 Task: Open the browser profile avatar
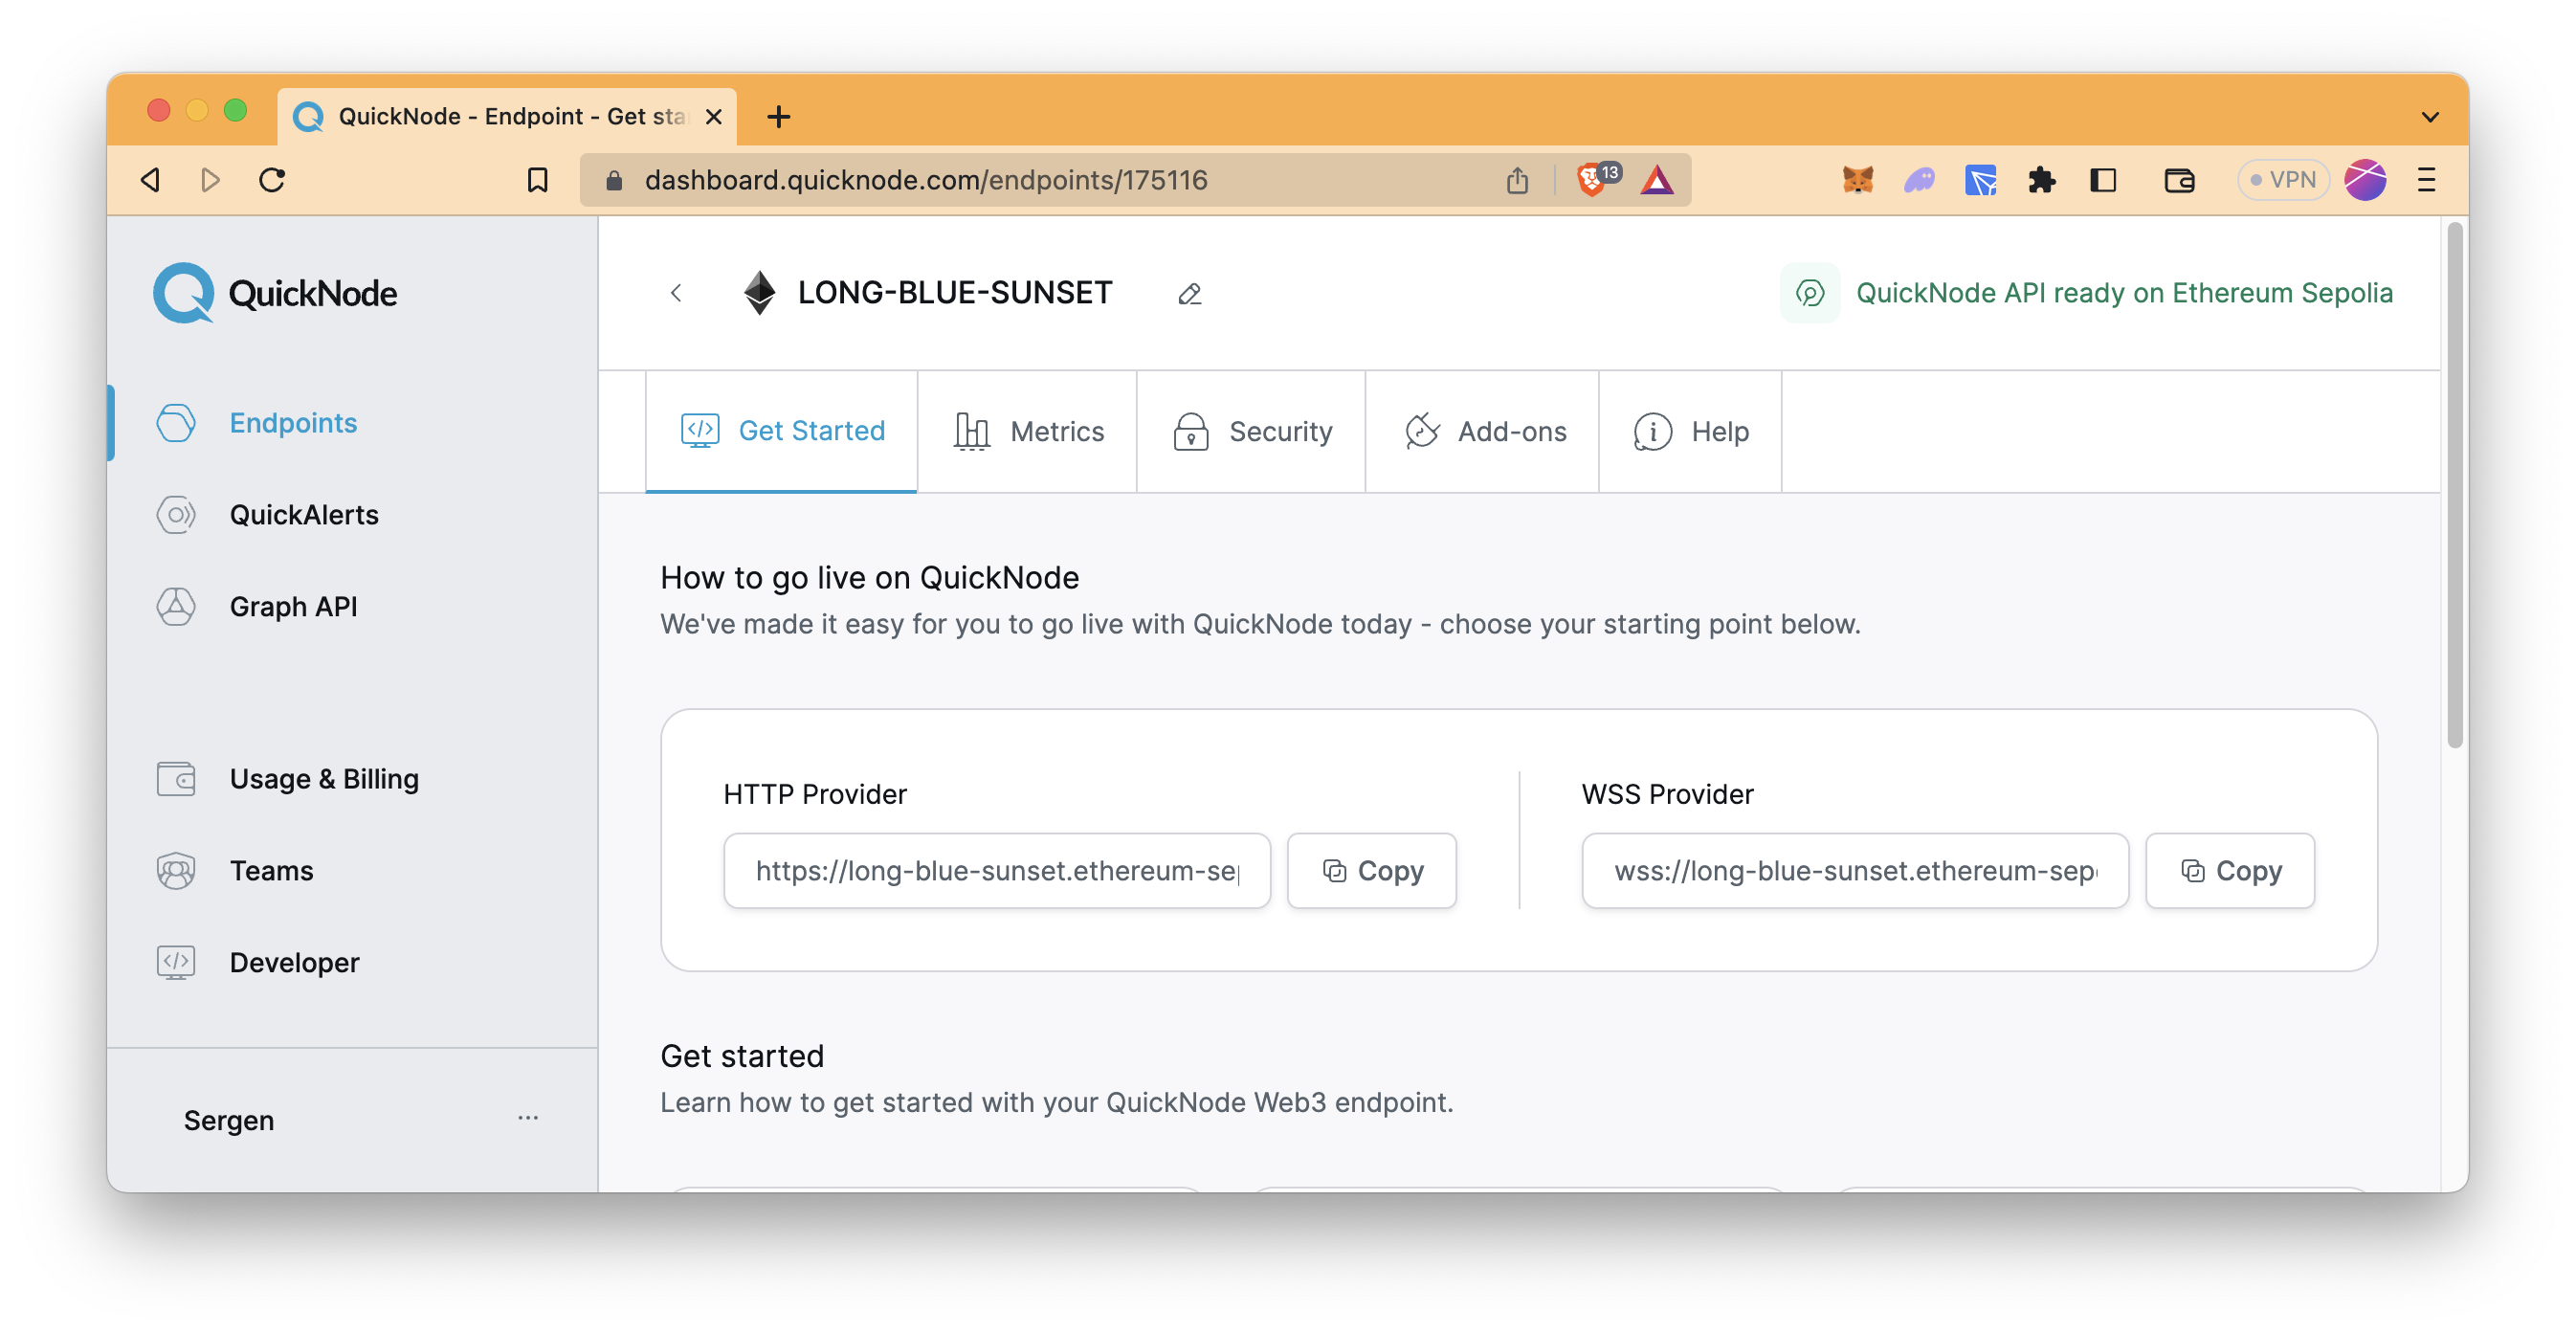click(x=2365, y=180)
